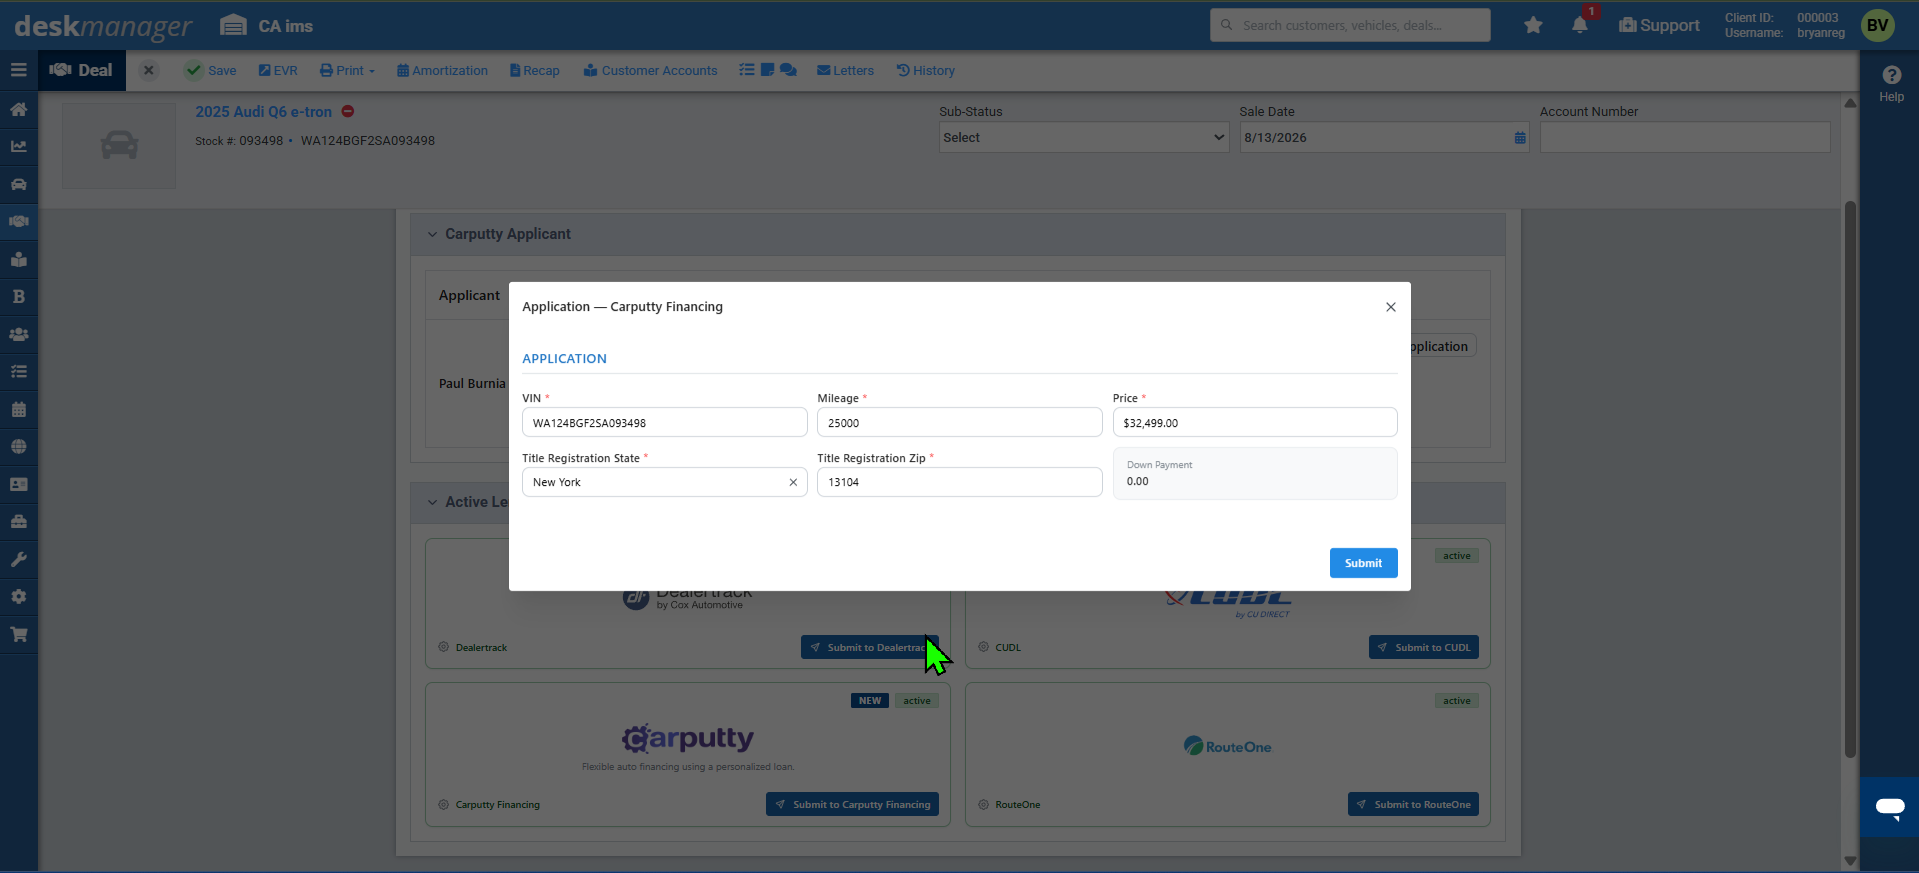Viewport: 1919px width, 873px height.
Task: Open EVR from the toolbar
Action: coord(278,70)
